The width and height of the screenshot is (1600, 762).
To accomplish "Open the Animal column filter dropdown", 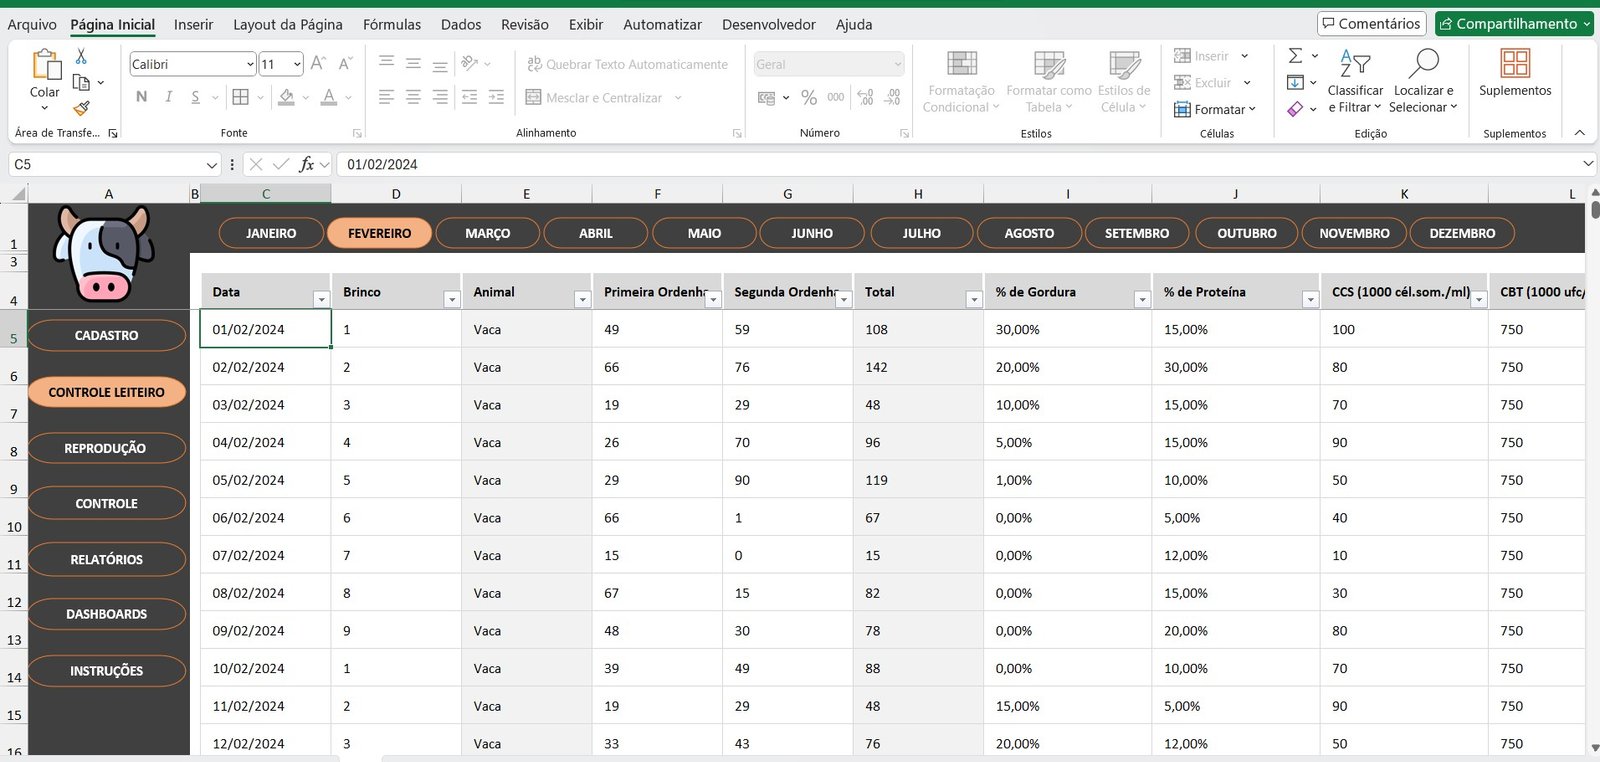I will [x=582, y=299].
